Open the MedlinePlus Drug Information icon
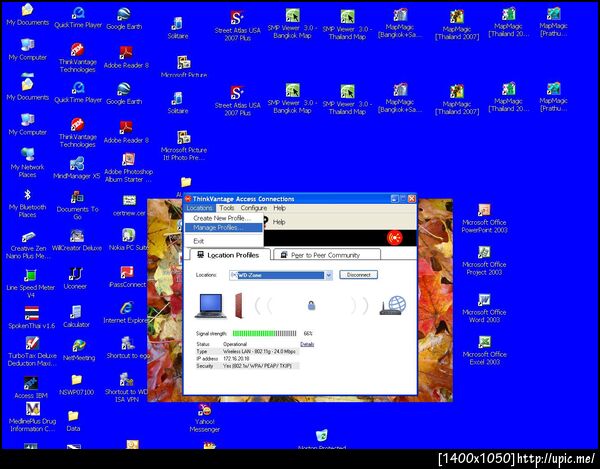Viewport: 600px width, 469px height. 33,417
